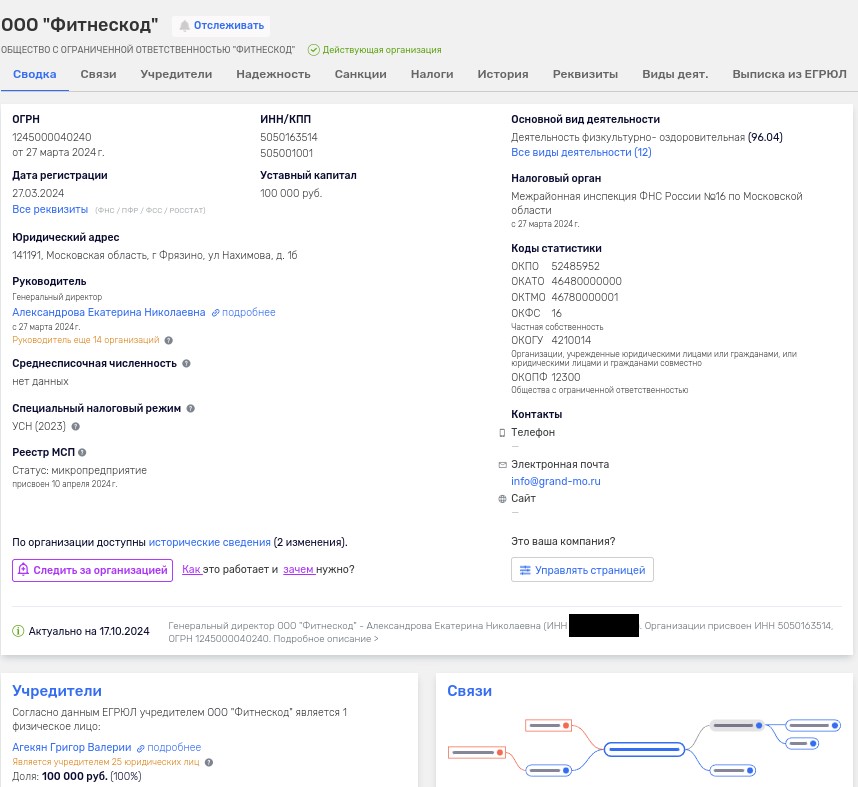Viewport: 858px width, 787px height.
Task: Click help icon beside Руководитель еще 14 организаций
Action: [x=169, y=340]
